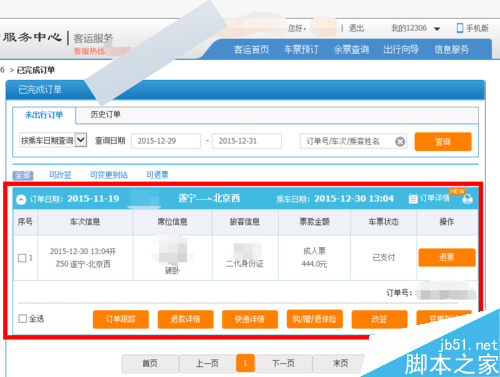The height and width of the screenshot is (377, 500).
Task: Click the 已支付 ticket status text
Action: pyautogui.click(x=383, y=257)
